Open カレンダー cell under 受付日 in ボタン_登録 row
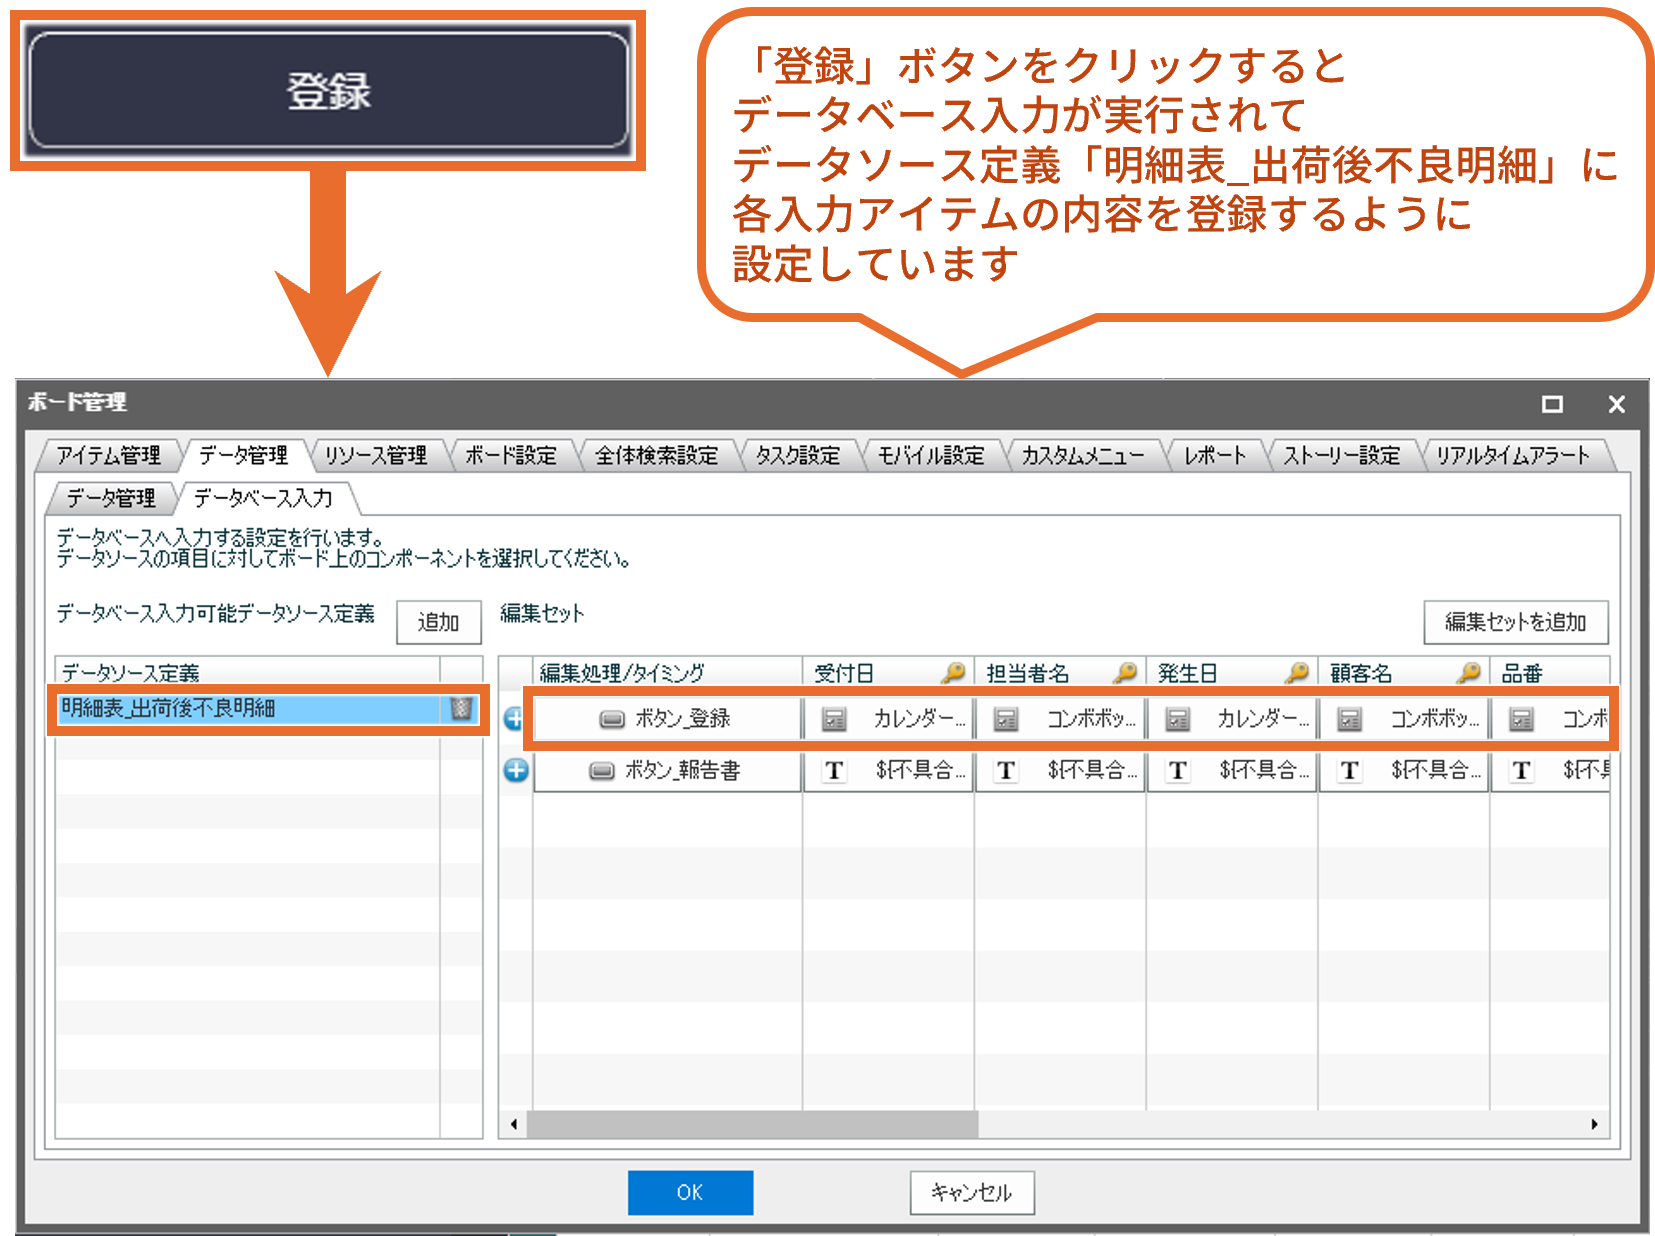 pyautogui.click(x=889, y=718)
